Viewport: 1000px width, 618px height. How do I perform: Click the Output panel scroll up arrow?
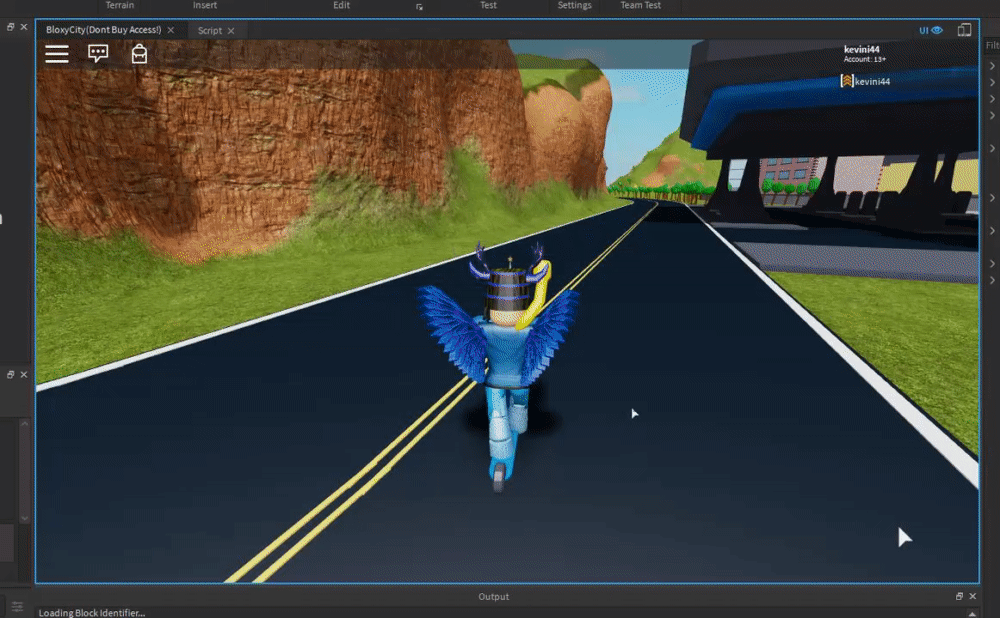(x=972, y=614)
